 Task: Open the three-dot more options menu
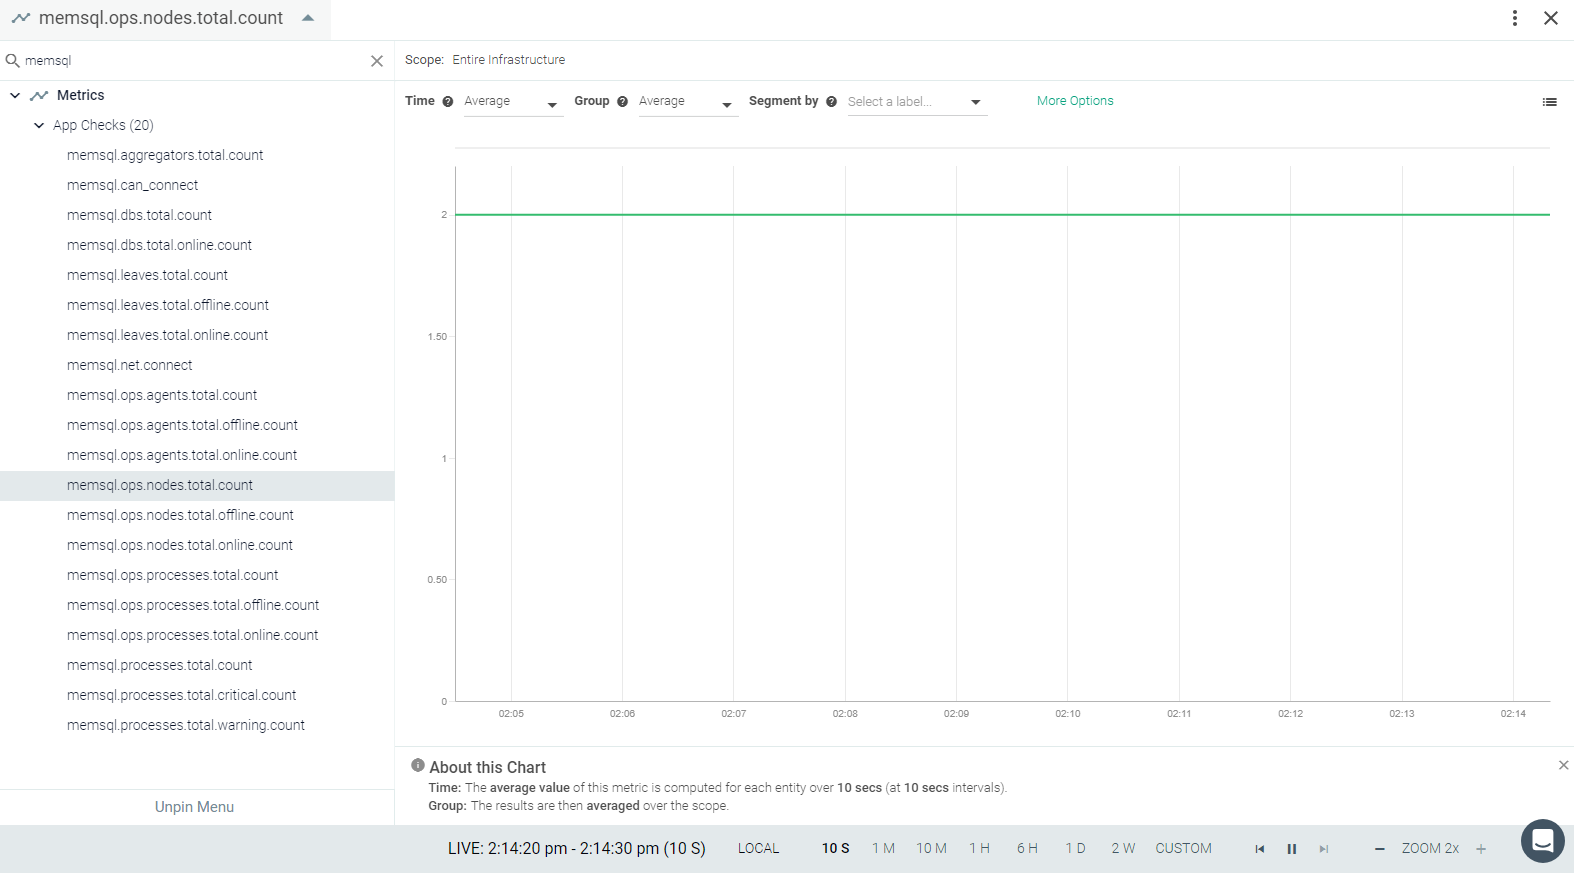[1515, 18]
